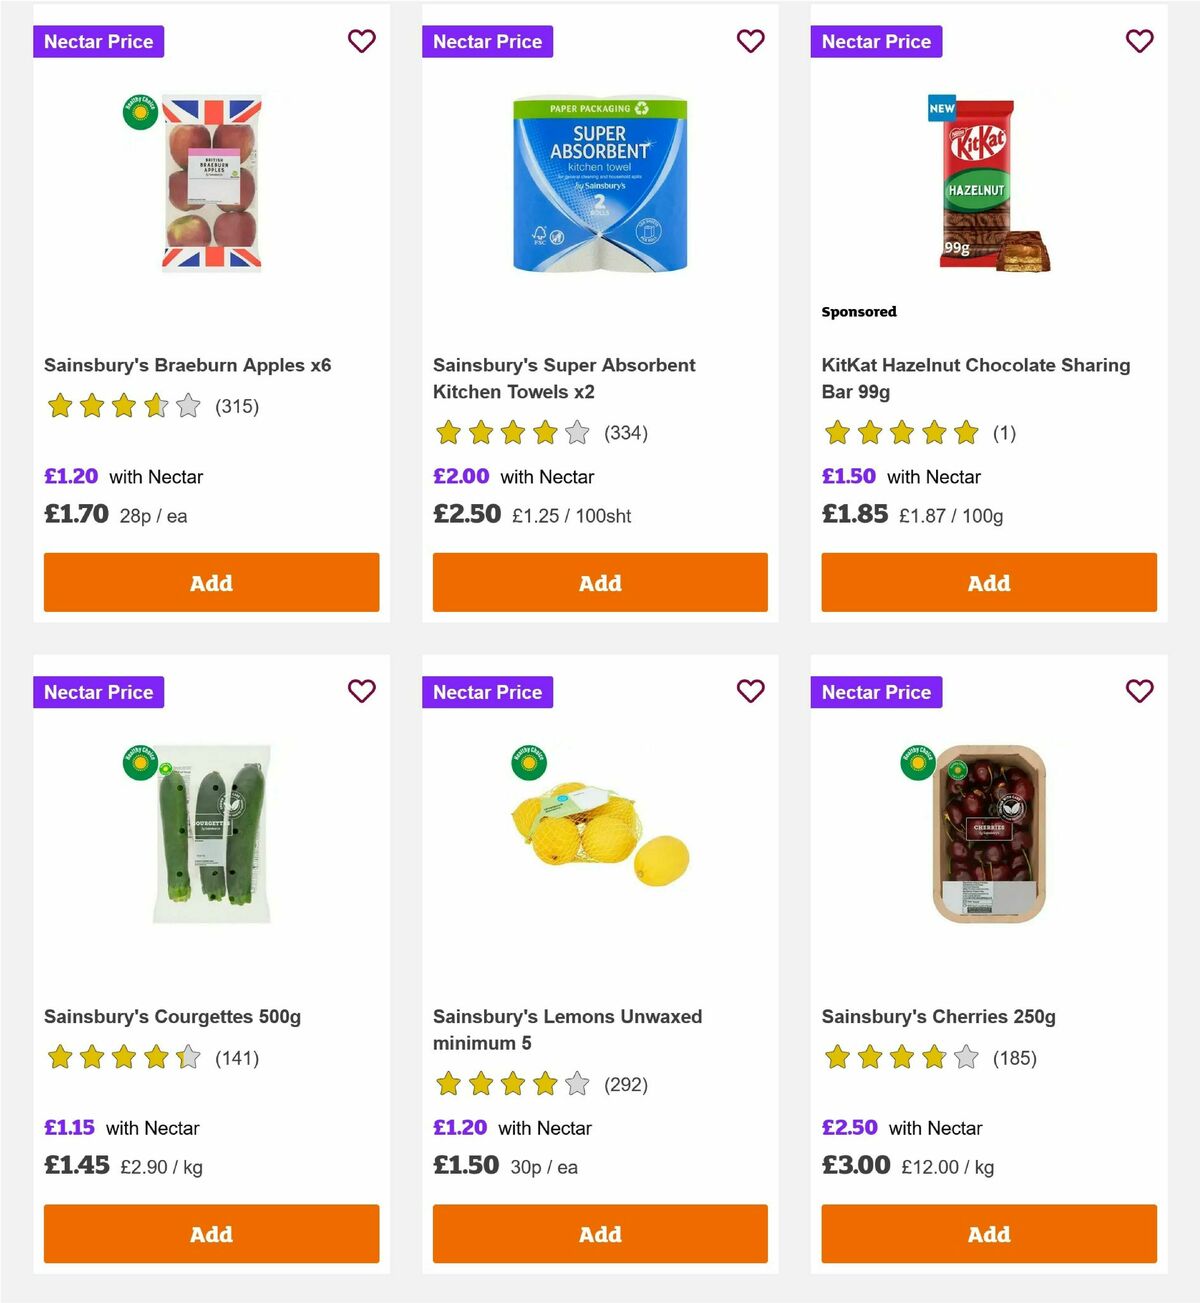1200x1303 pixels.
Task: Open the Nectar Price tag on the KitKat
Action: pyautogui.click(x=876, y=41)
